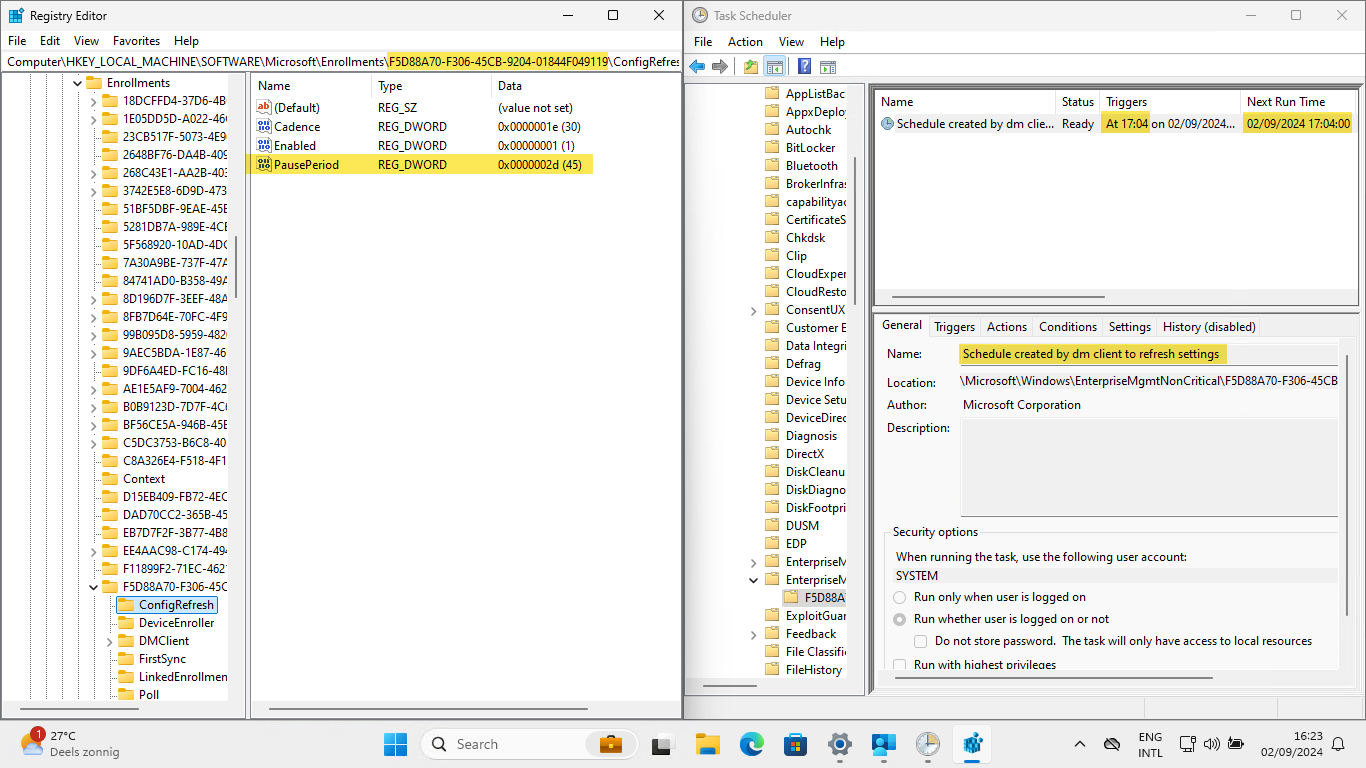This screenshot has height=768, width=1366.
Task: Toggle the Show/Hide Console Tree icon
Action: click(774, 67)
